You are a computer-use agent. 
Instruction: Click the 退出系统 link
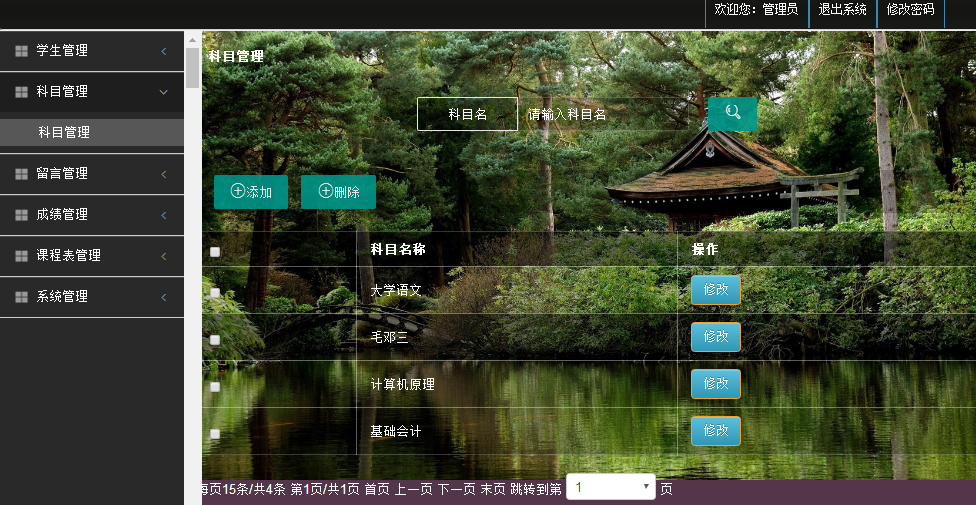click(842, 9)
